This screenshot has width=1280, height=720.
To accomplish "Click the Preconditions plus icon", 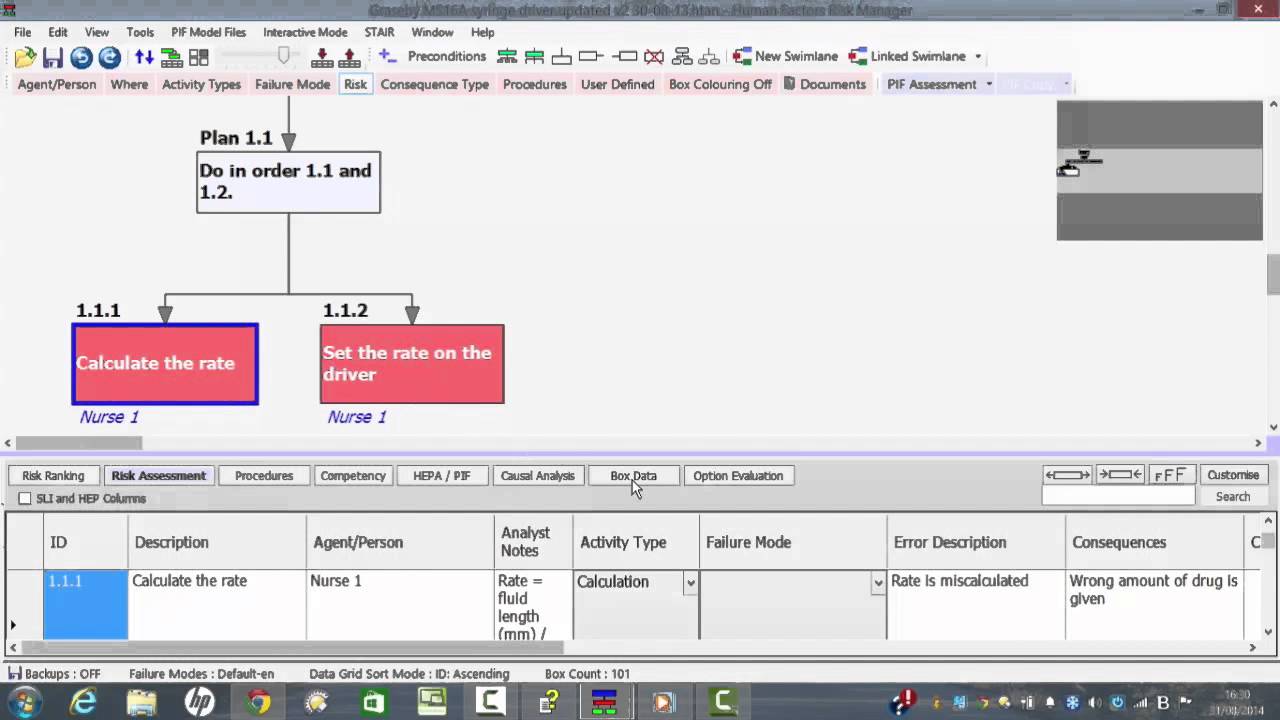I will (388, 56).
